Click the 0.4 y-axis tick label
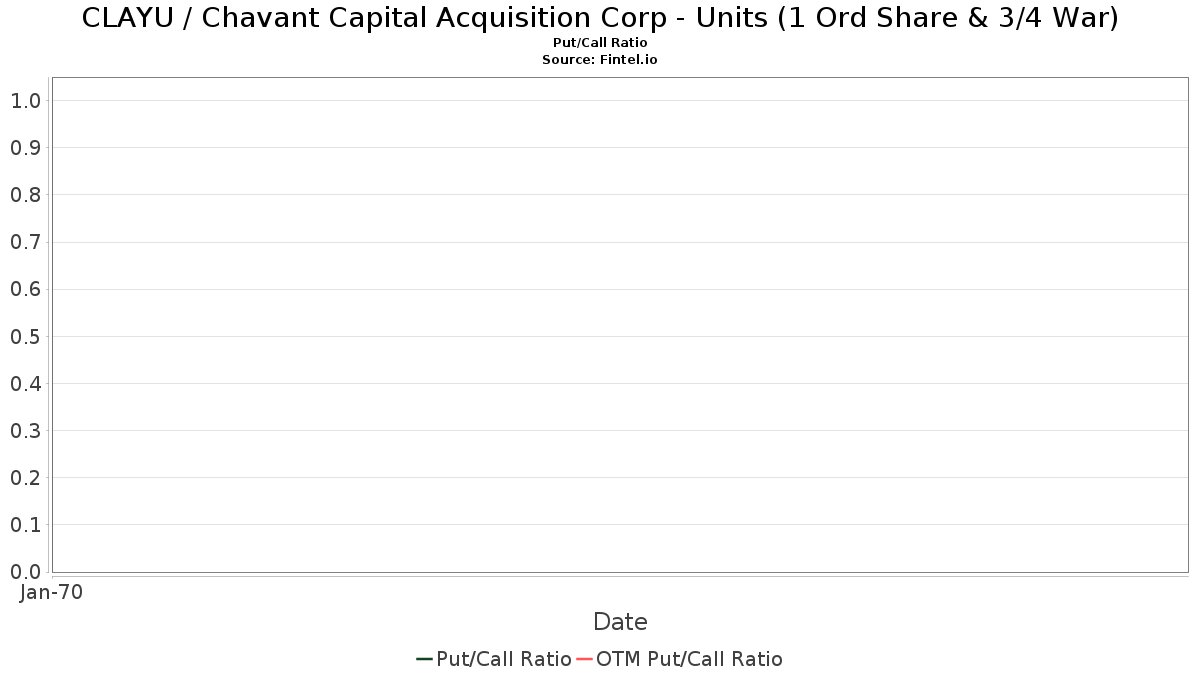 tap(25, 384)
